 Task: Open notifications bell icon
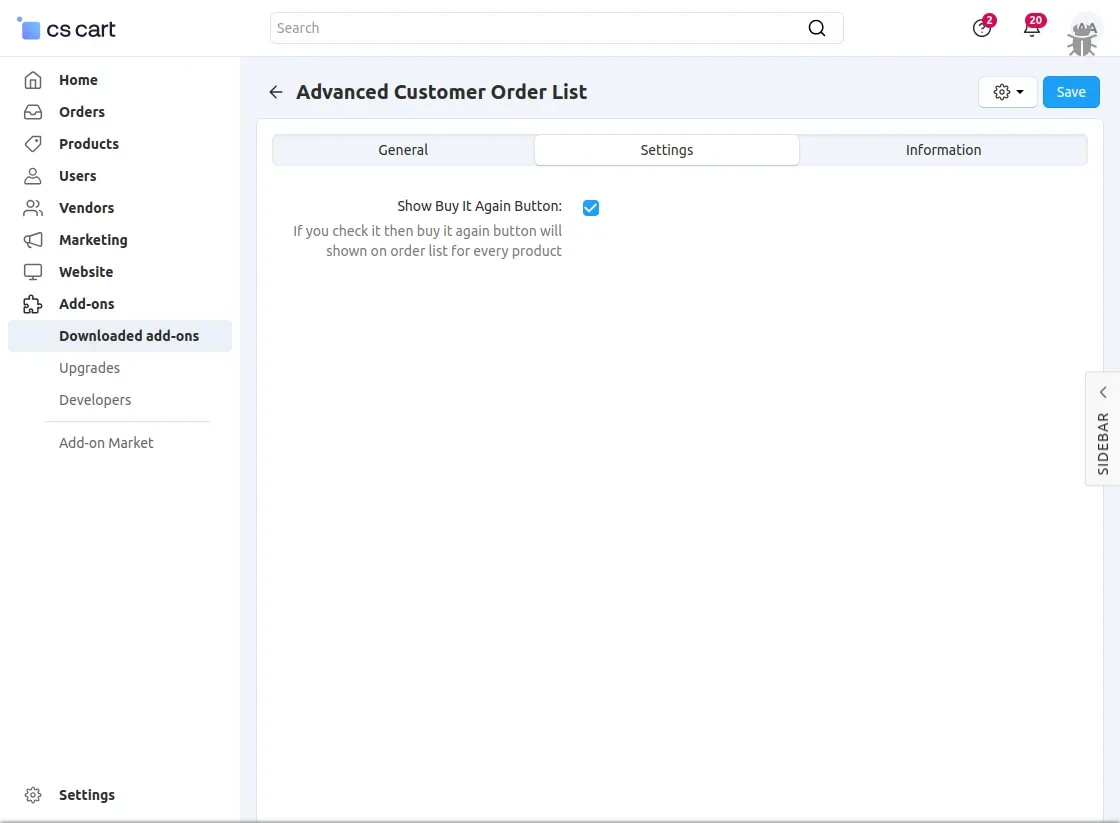(x=1031, y=28)
